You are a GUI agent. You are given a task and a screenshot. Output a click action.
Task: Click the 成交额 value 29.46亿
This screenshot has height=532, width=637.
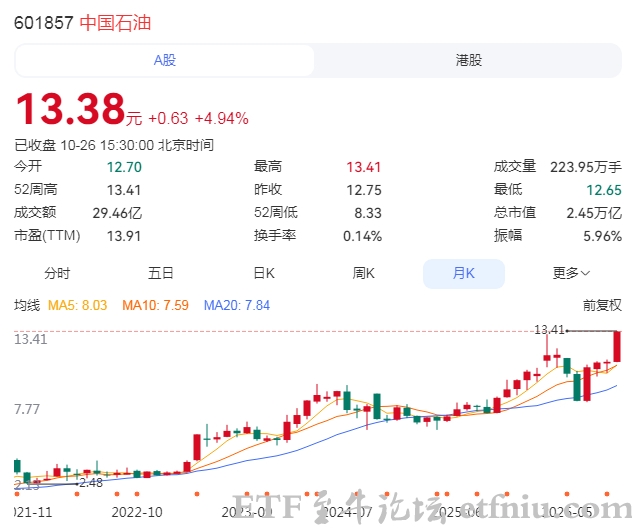(117, 213)
